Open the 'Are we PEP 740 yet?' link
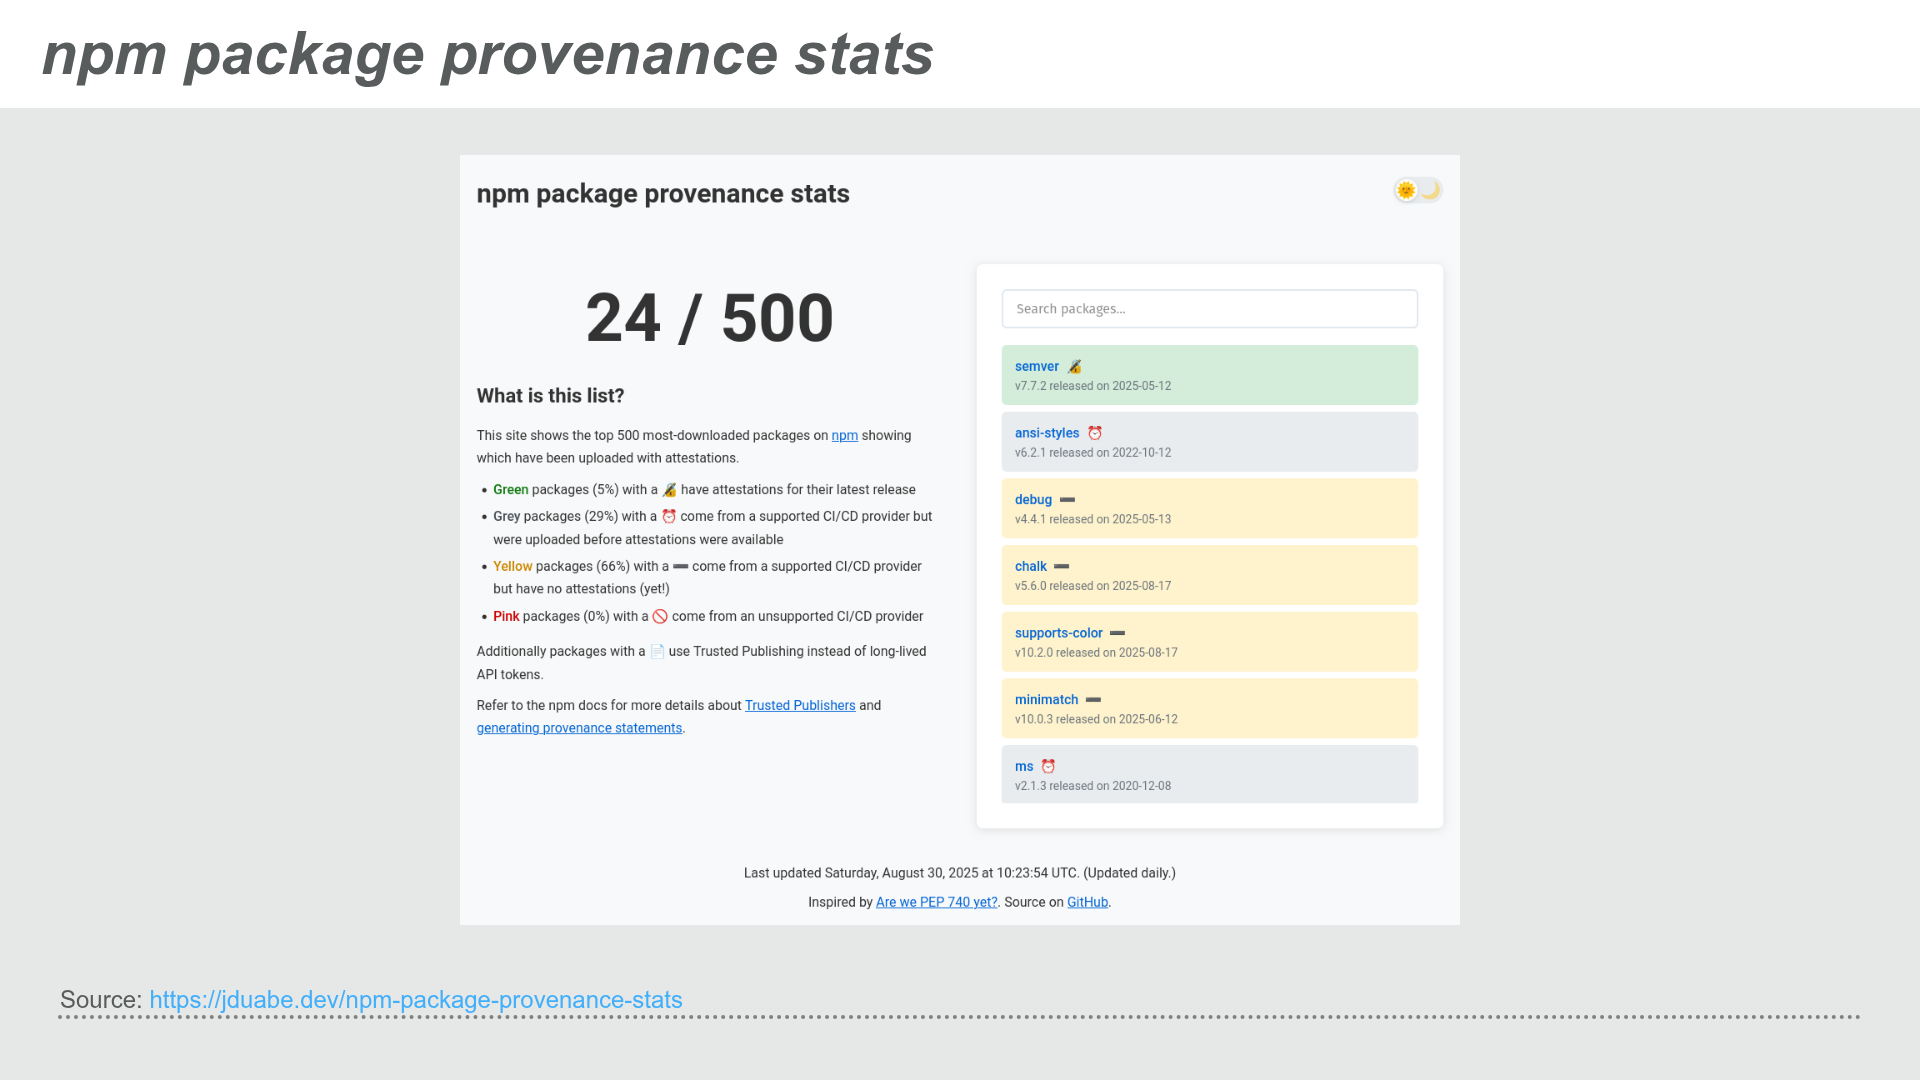This screenshot has height=1080, width=1920. 936,902
